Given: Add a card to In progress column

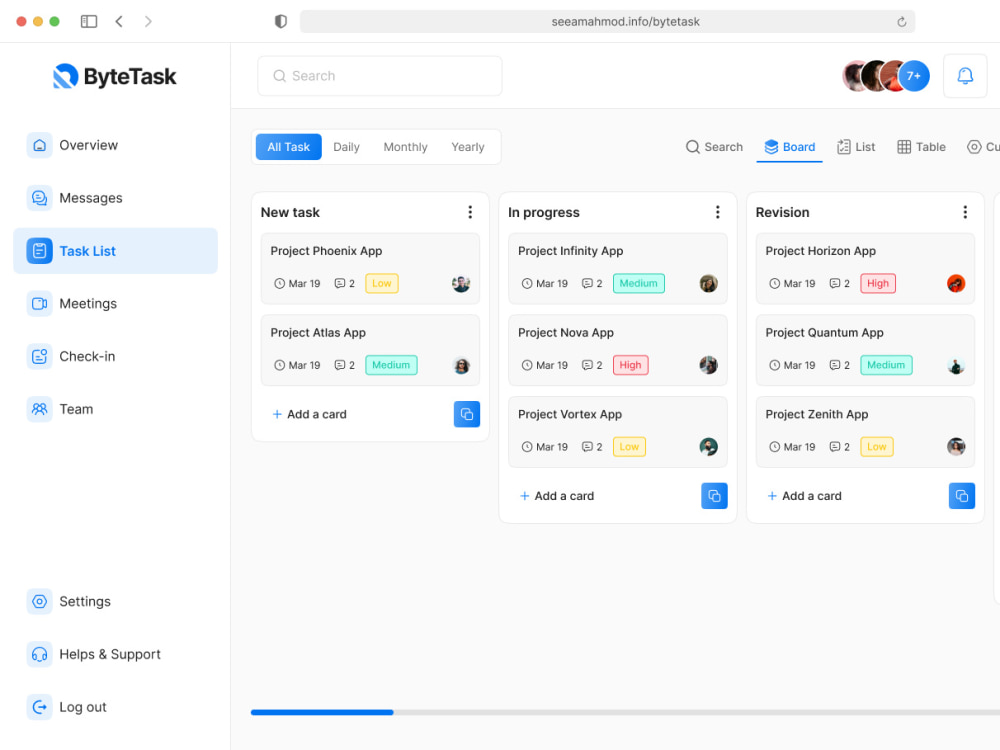Looking at the screenshot, I should [x=557, y=496].
